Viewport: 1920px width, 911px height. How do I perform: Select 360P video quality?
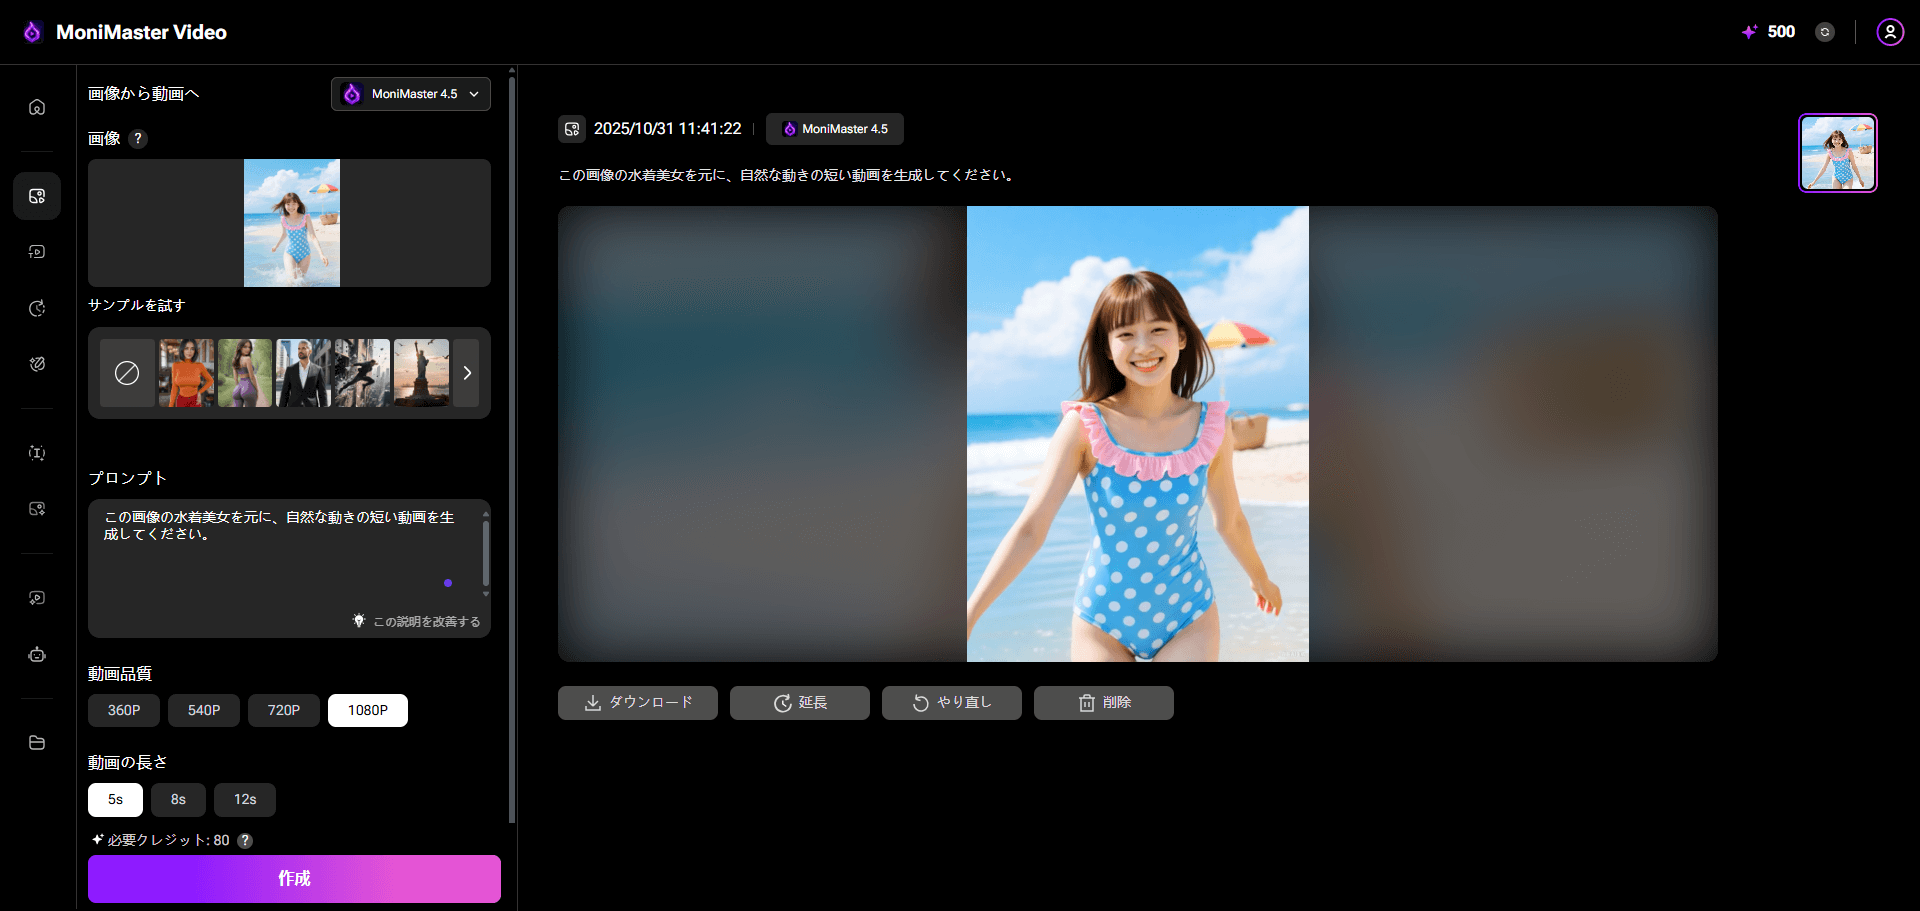point(124,710)
